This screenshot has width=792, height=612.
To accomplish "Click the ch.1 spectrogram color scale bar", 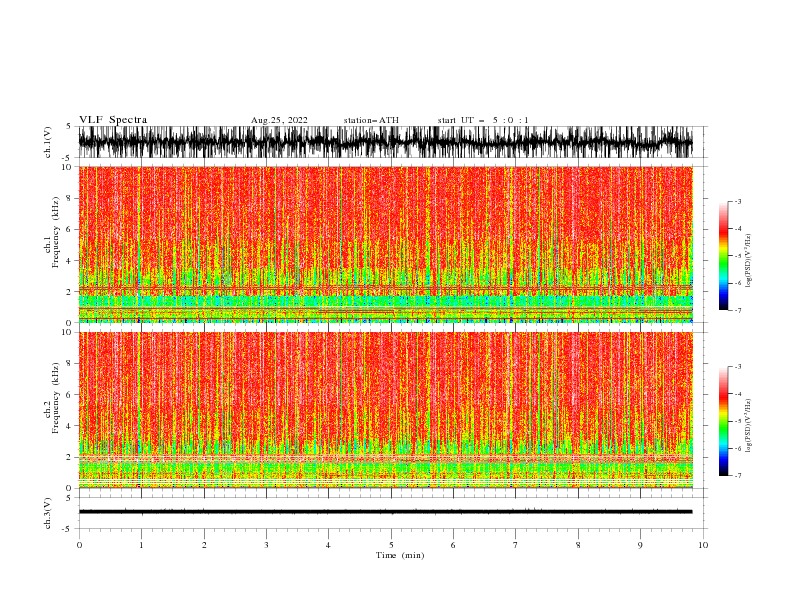I will pos(723,256).
